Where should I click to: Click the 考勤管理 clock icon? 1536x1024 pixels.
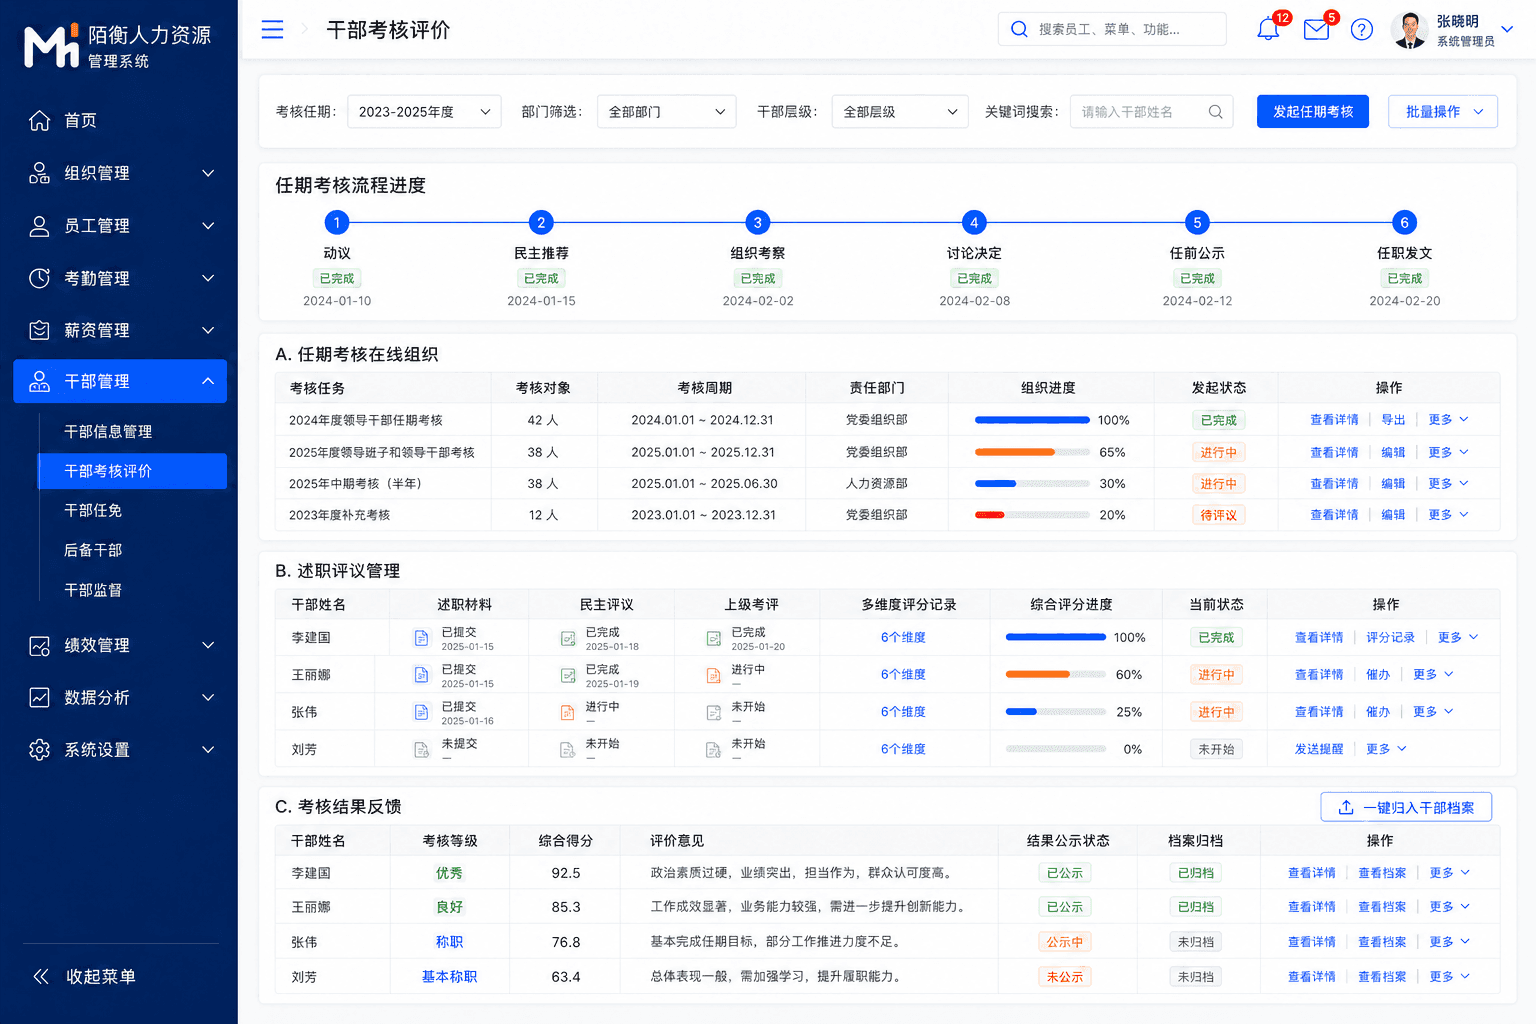tap(39, 278)
